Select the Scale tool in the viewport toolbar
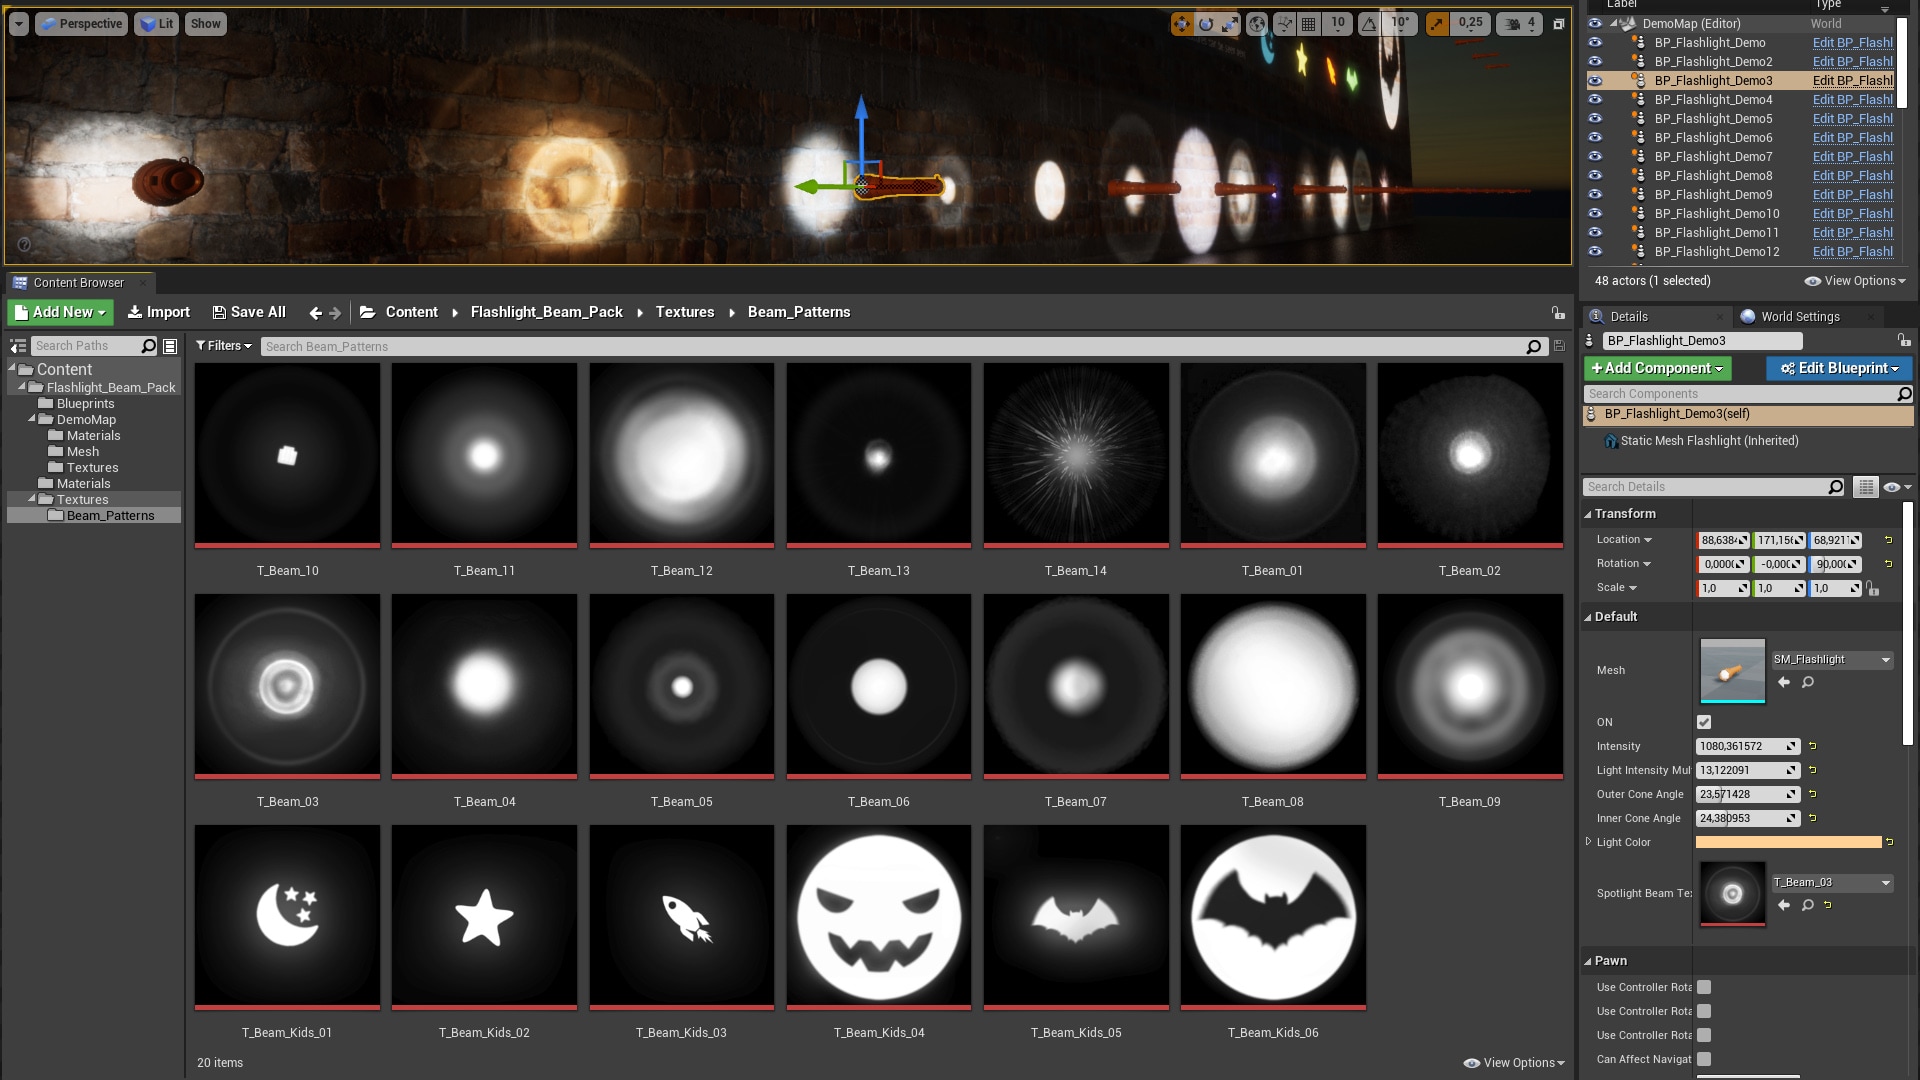 pyautogui.click(x=1231, y=23)
